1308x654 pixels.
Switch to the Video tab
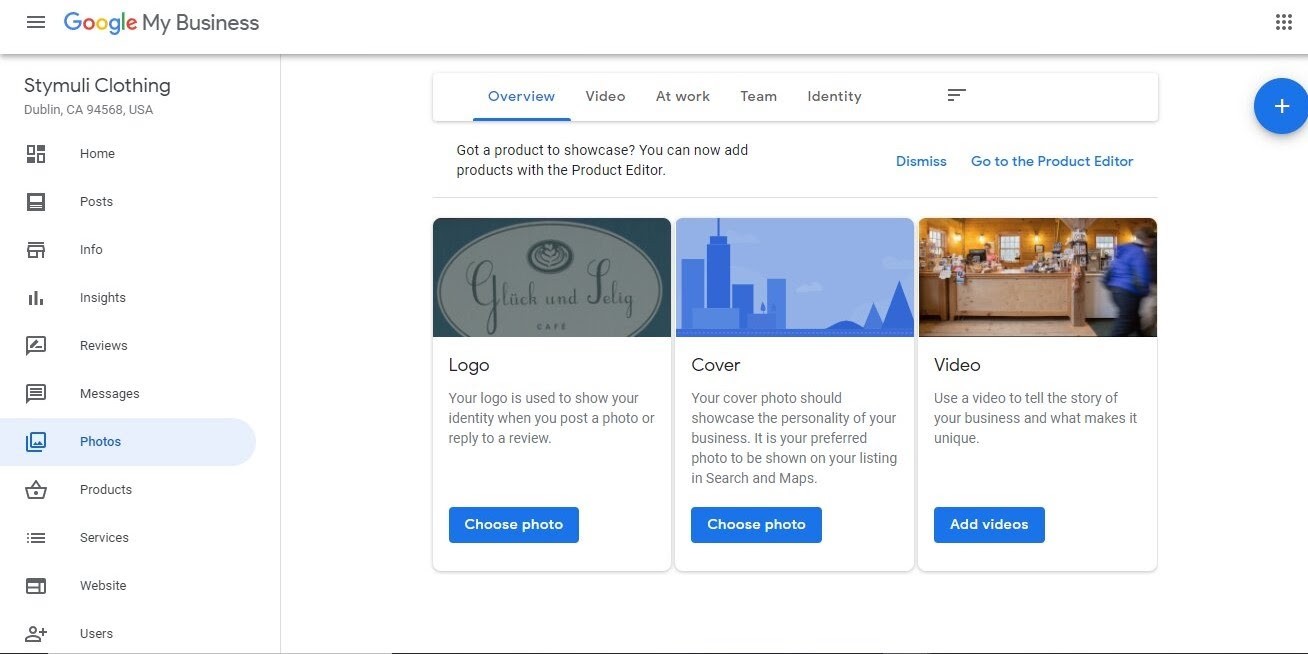click(605, 96)
